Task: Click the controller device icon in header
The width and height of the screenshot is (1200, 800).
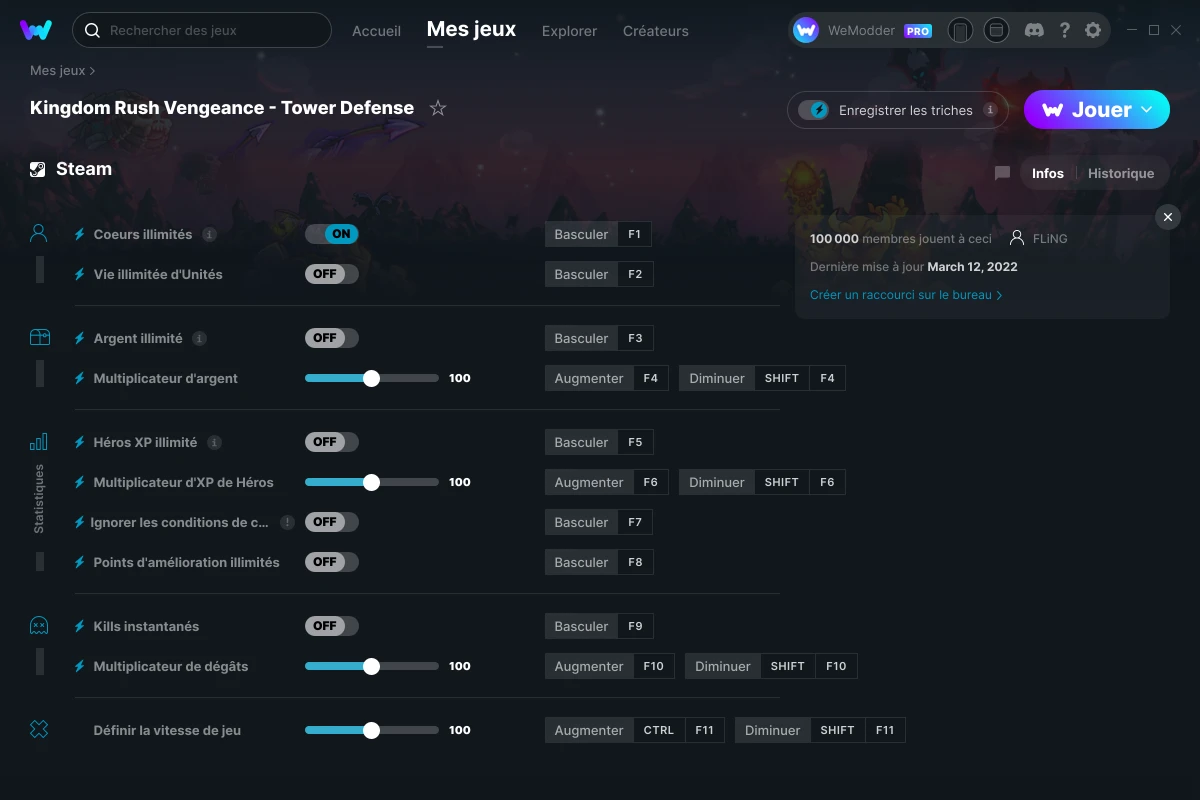Action: (960, 30)
